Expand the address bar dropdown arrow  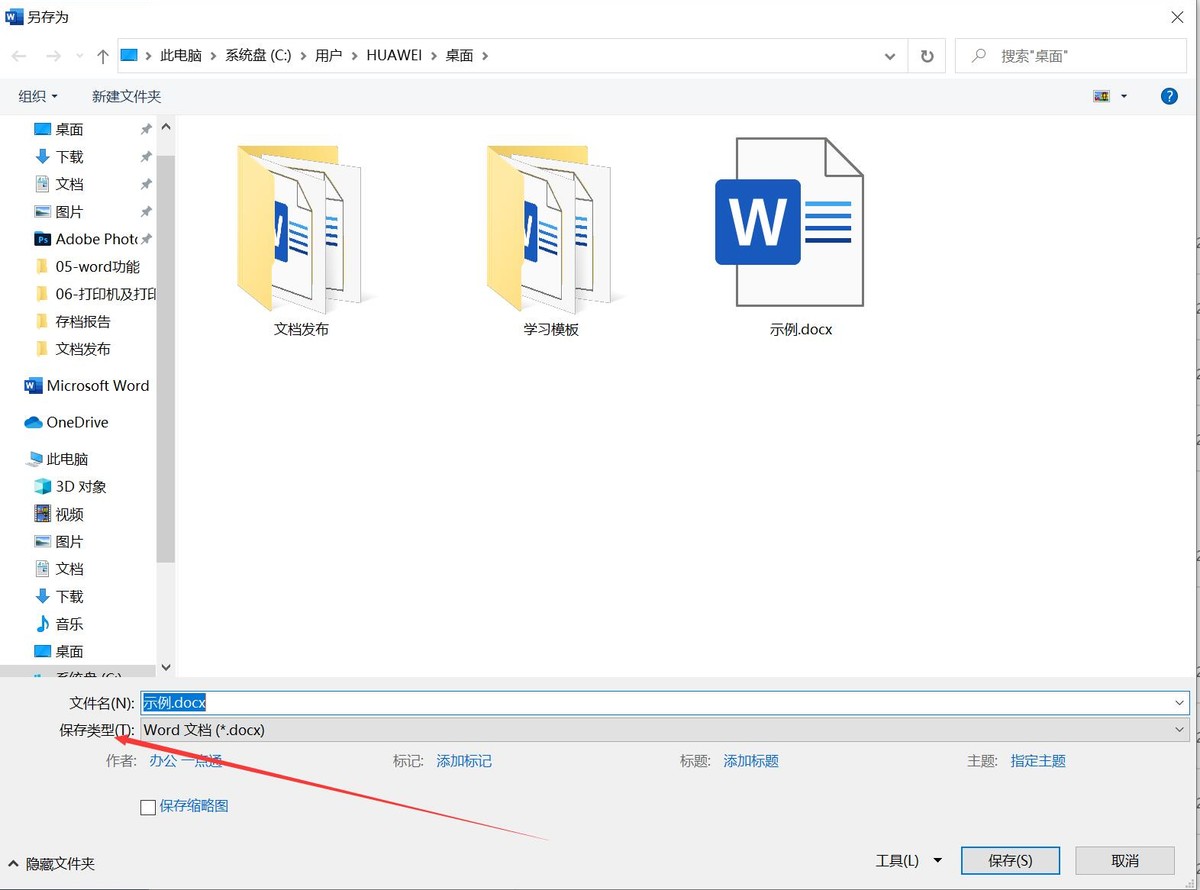(890, 56)
